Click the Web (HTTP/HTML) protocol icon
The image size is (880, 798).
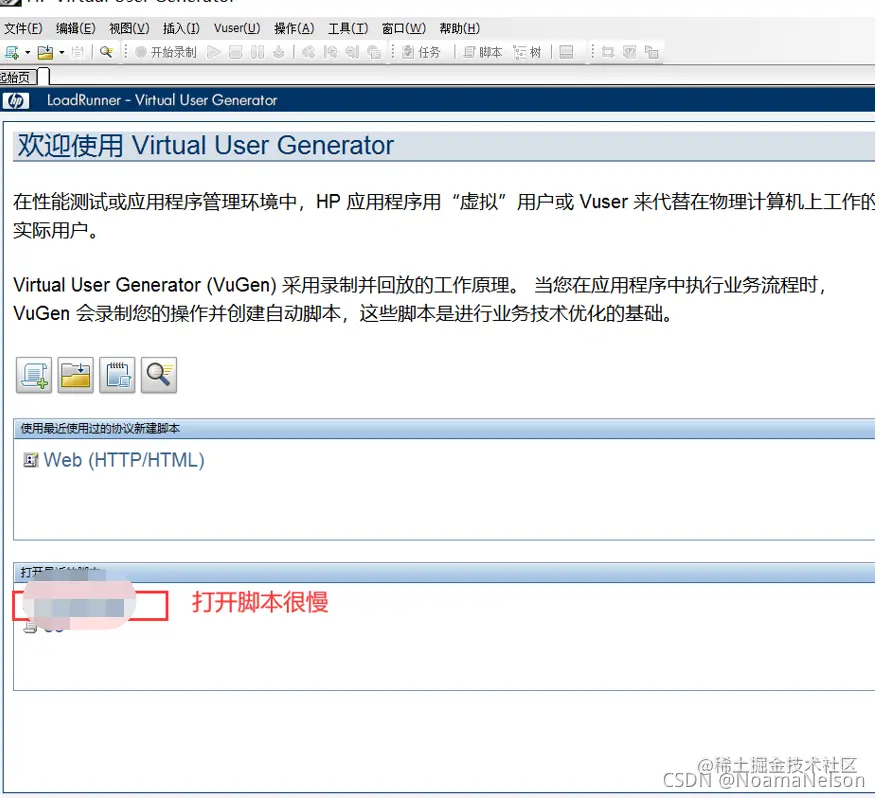(x=31, y=460)
